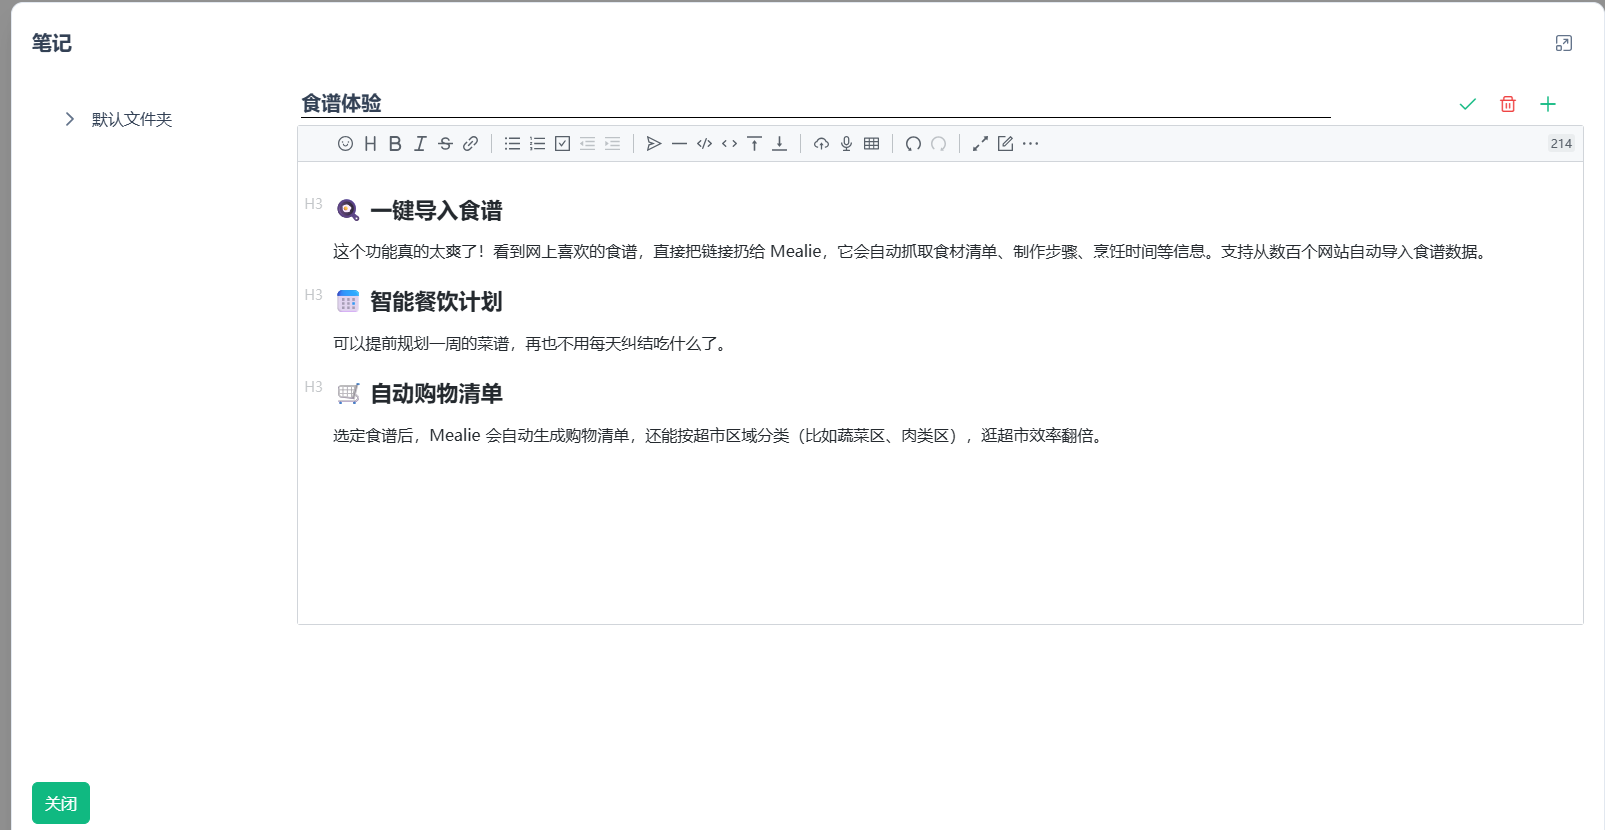Click the paragraph 可以提前规划一周的菜谱
This screenshot has height=830, width=1605.
coord(532,344)
